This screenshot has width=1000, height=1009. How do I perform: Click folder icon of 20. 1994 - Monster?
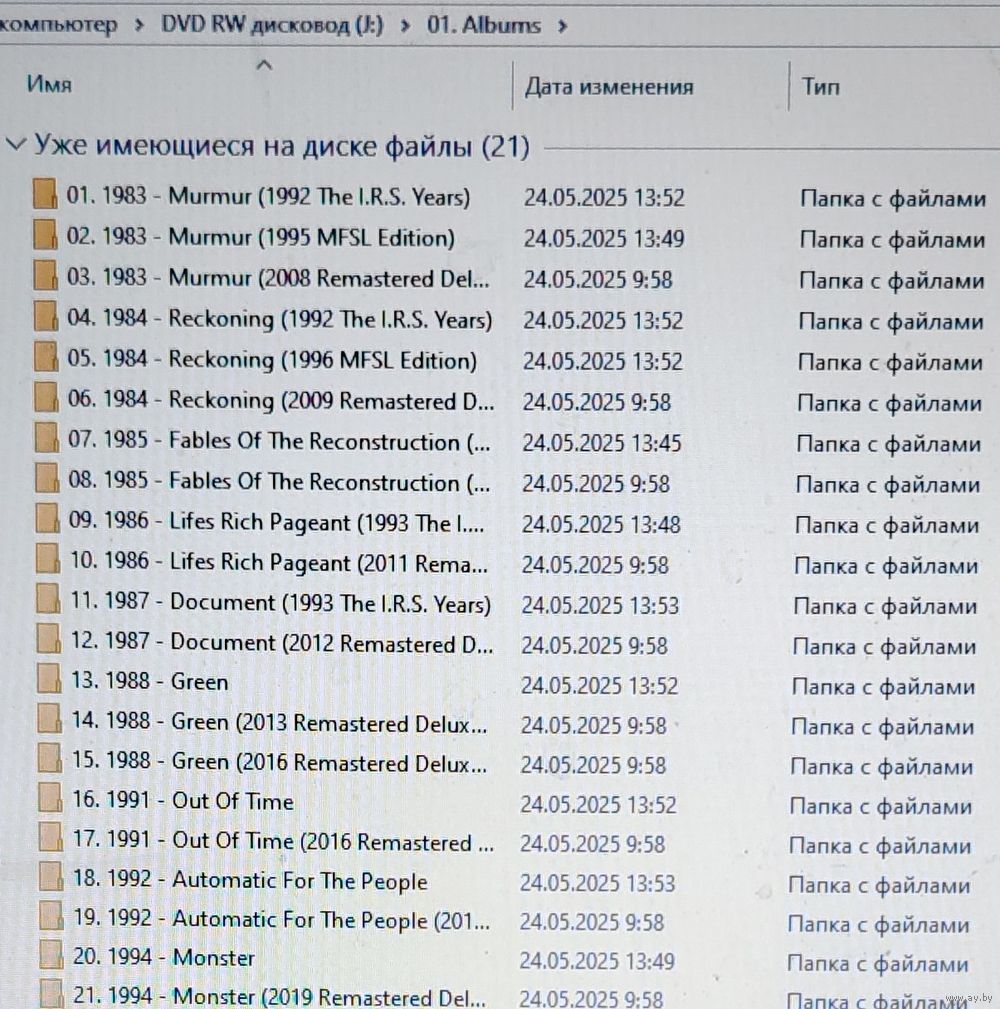pos(51,955)
